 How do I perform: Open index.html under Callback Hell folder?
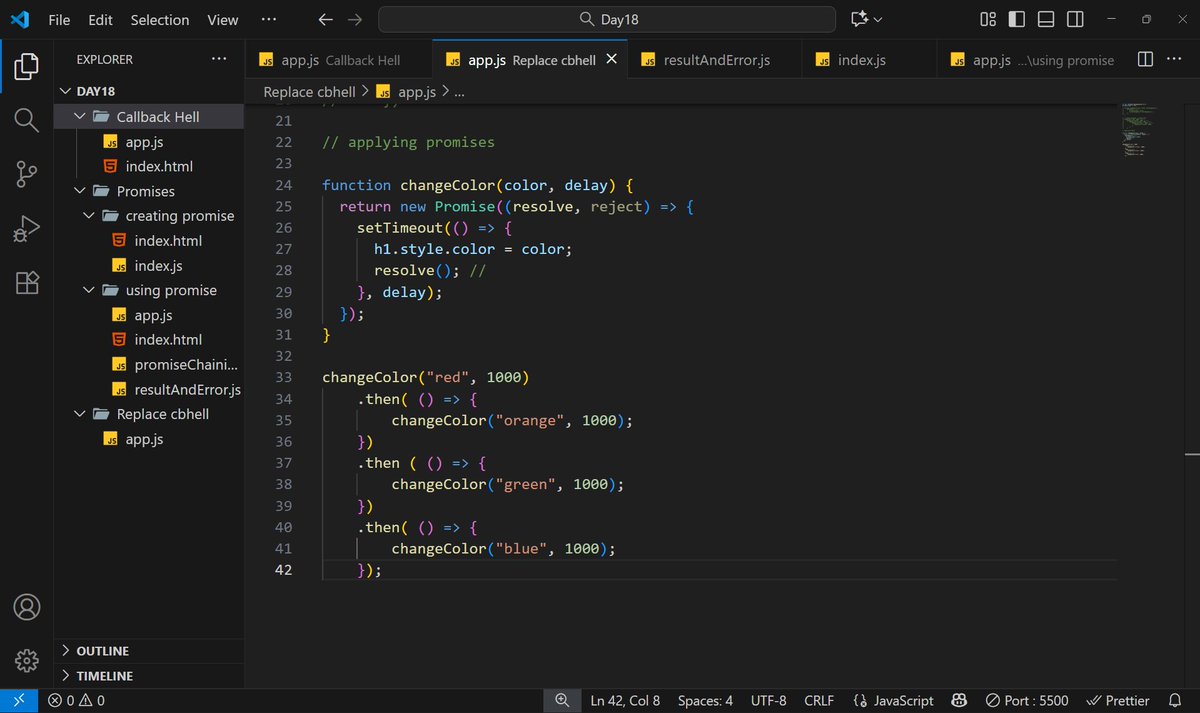(159, 166)
